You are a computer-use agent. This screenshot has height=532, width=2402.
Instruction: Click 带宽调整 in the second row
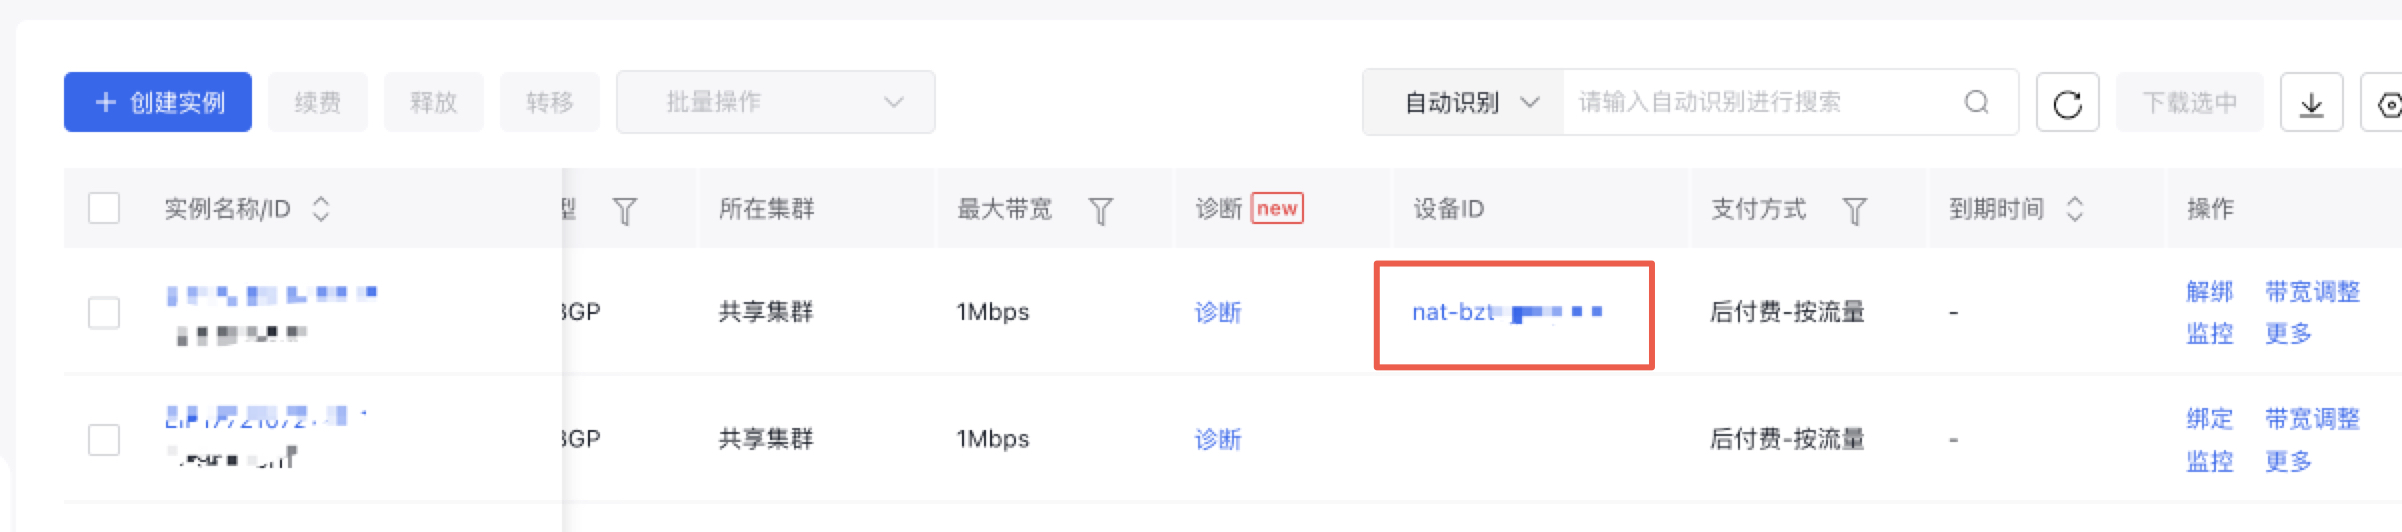point(2312,419)
